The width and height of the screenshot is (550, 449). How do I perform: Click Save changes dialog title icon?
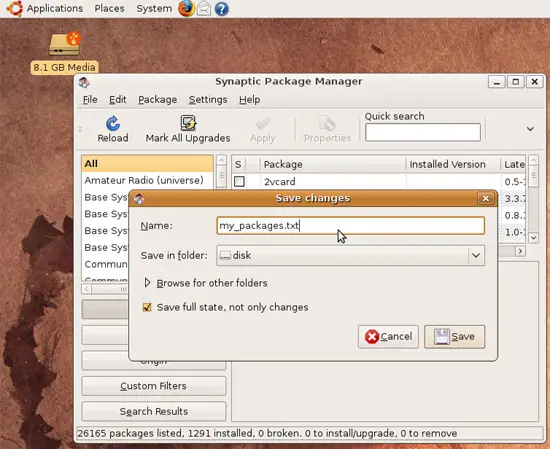coord(139,199)
